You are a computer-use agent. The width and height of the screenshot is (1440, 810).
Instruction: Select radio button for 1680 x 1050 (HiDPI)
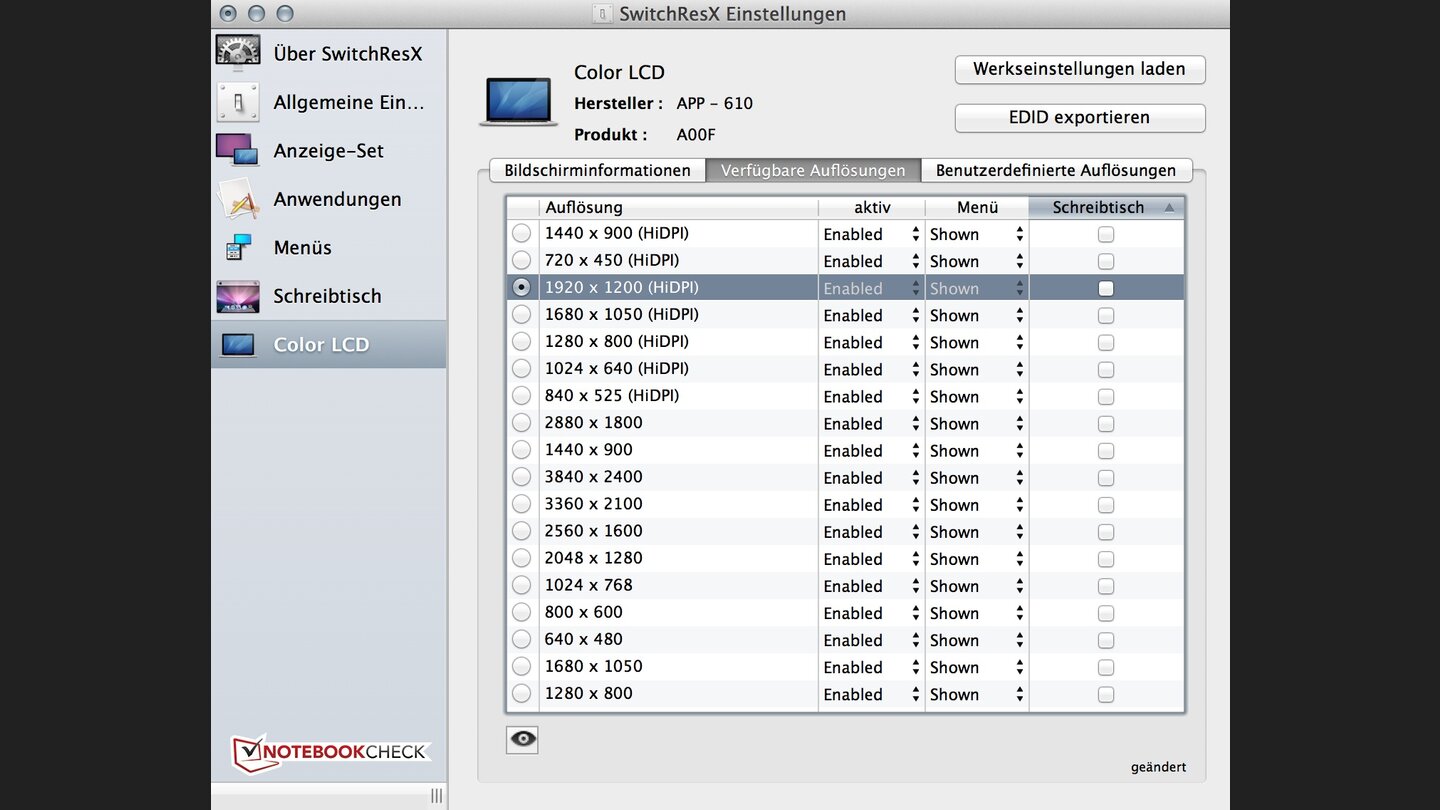521,314
